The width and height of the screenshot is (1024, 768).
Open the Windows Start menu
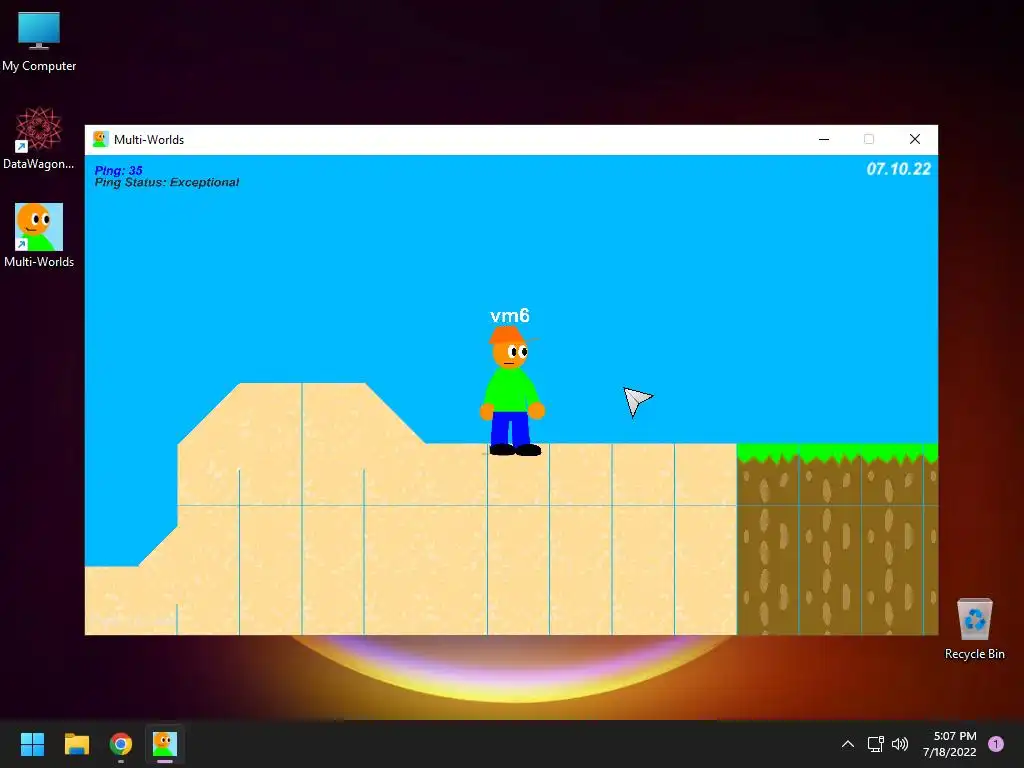(x=32, y=744)
